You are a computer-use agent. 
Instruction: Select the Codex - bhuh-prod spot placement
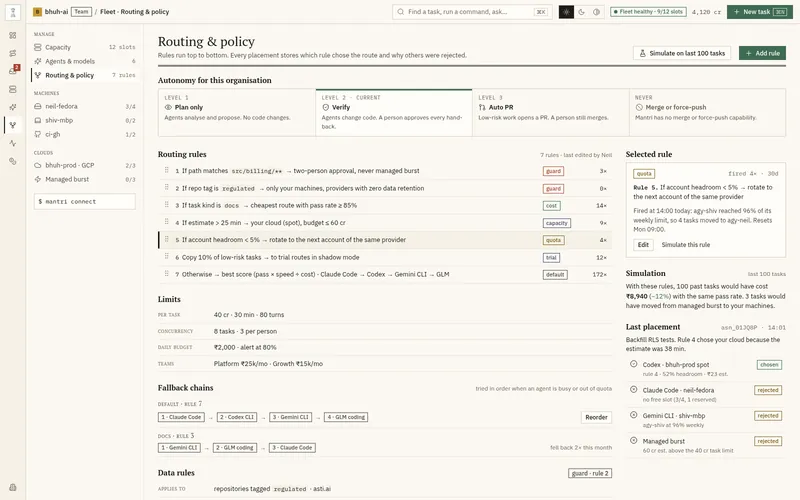tap(706, 369)
